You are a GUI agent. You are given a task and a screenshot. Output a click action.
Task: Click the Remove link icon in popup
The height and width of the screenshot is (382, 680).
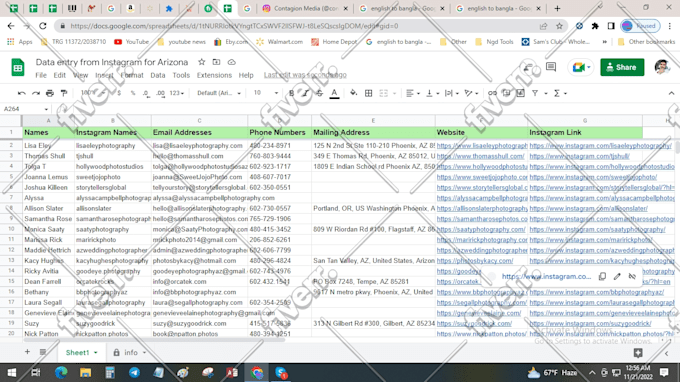pyautogui.click(x=632, y=276)
